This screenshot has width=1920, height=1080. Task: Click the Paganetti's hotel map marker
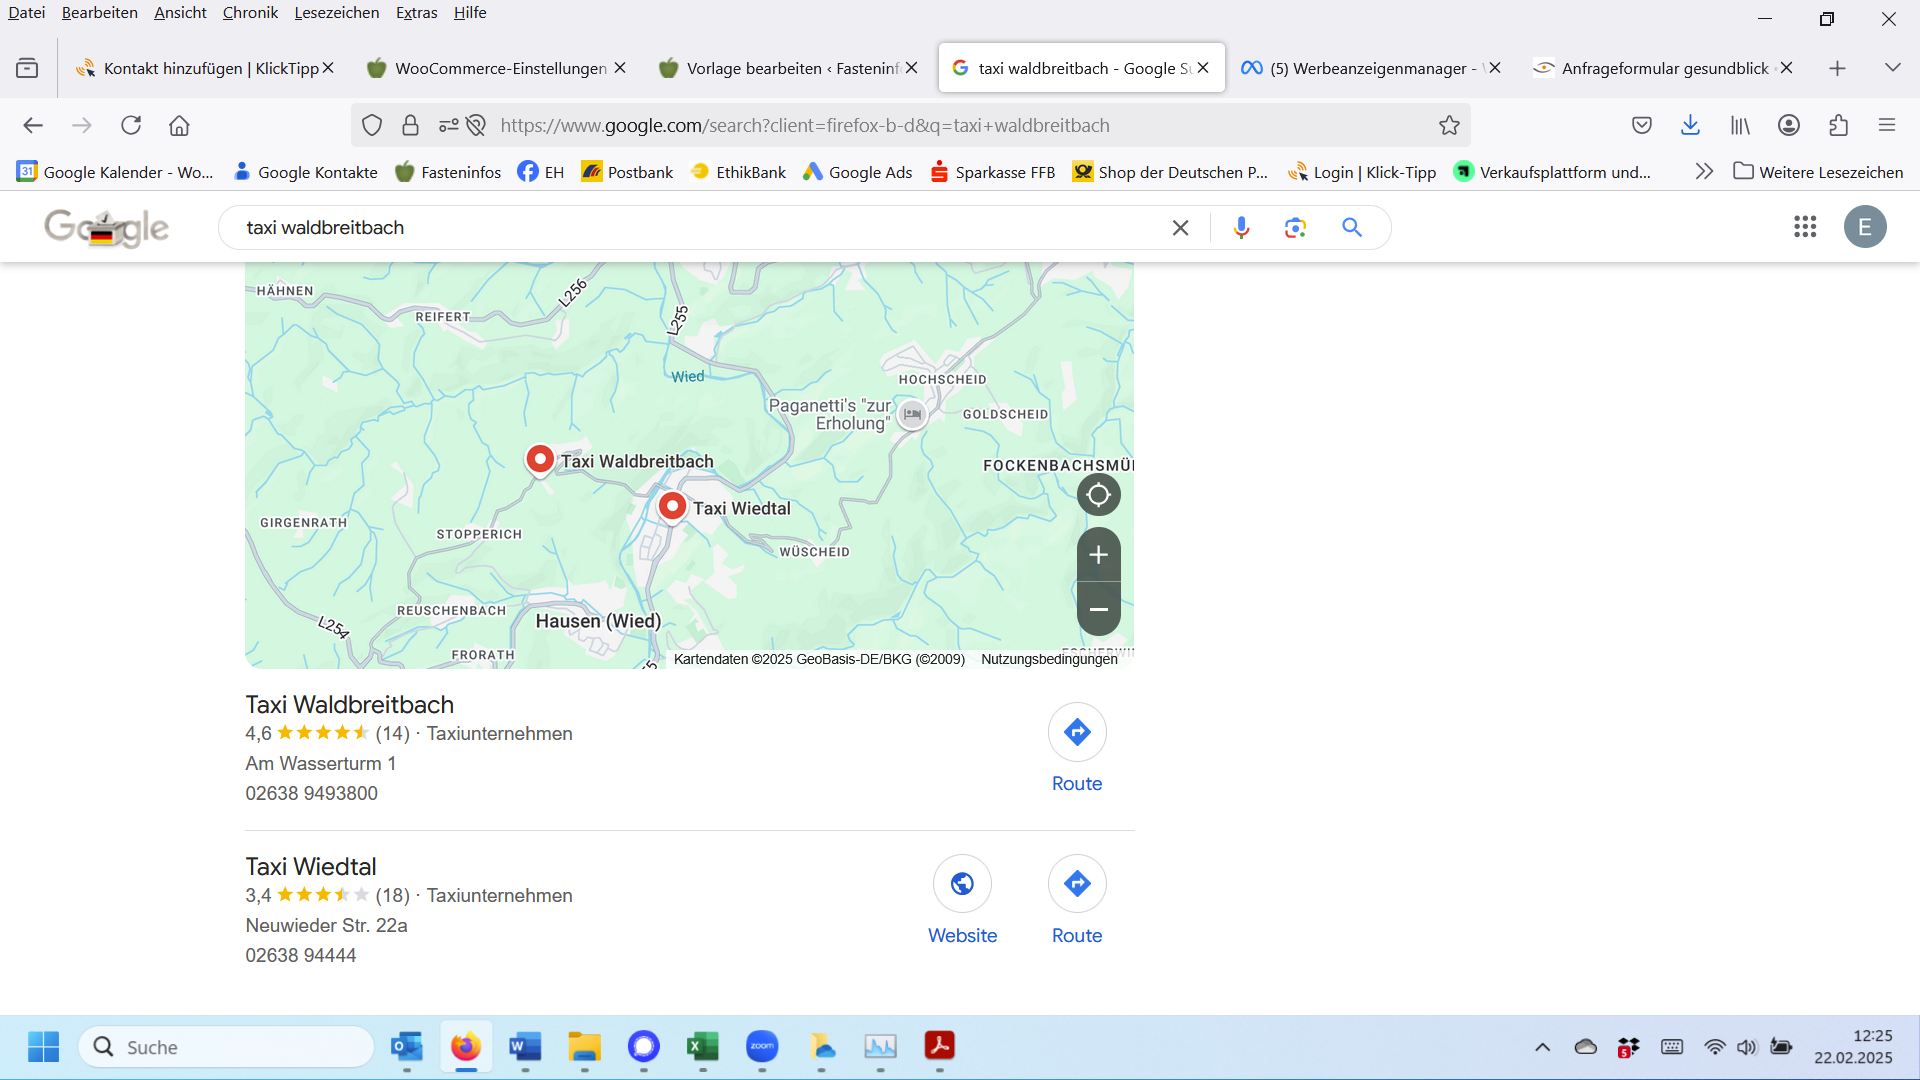pyautogui.click(x=912, y=414)
